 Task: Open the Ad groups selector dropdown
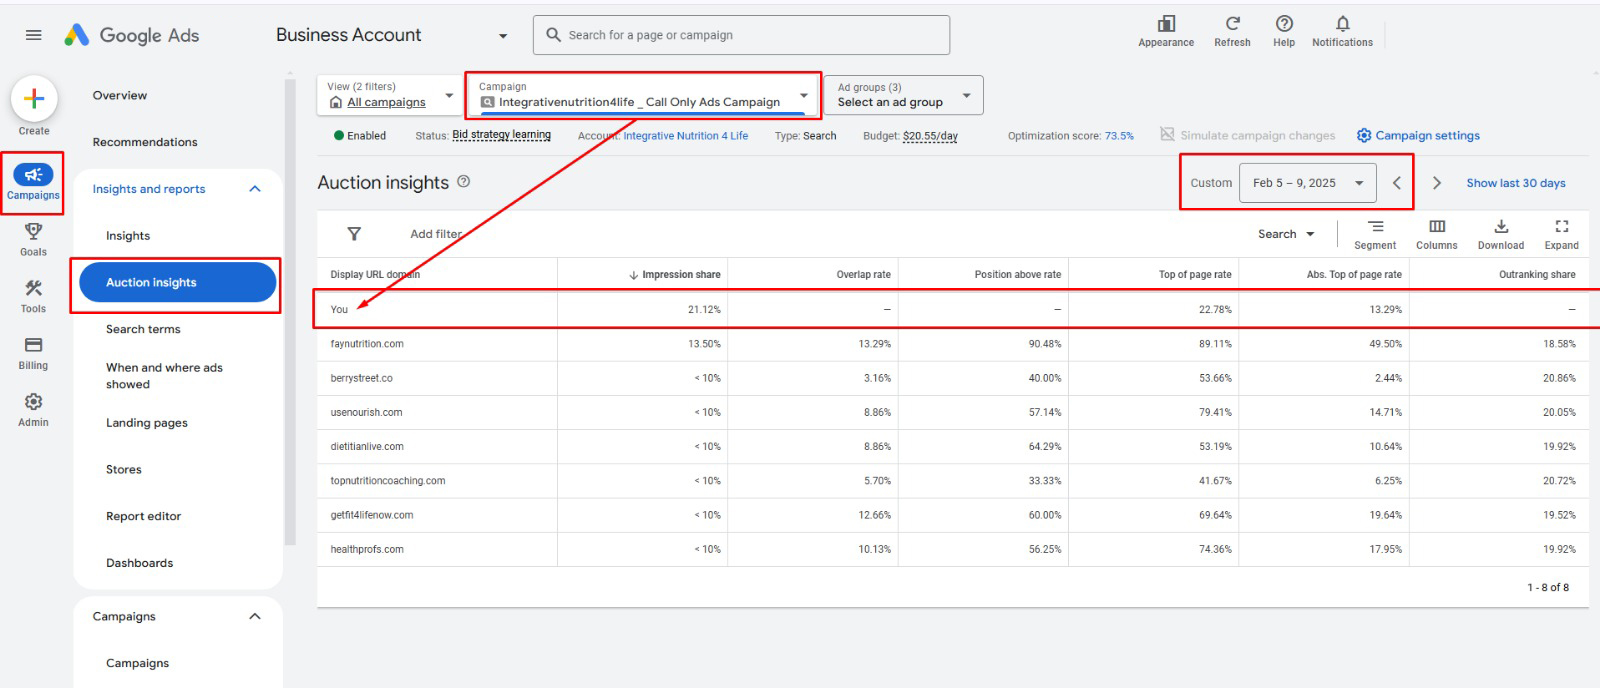pyautogui.click(x=904, y=95)
